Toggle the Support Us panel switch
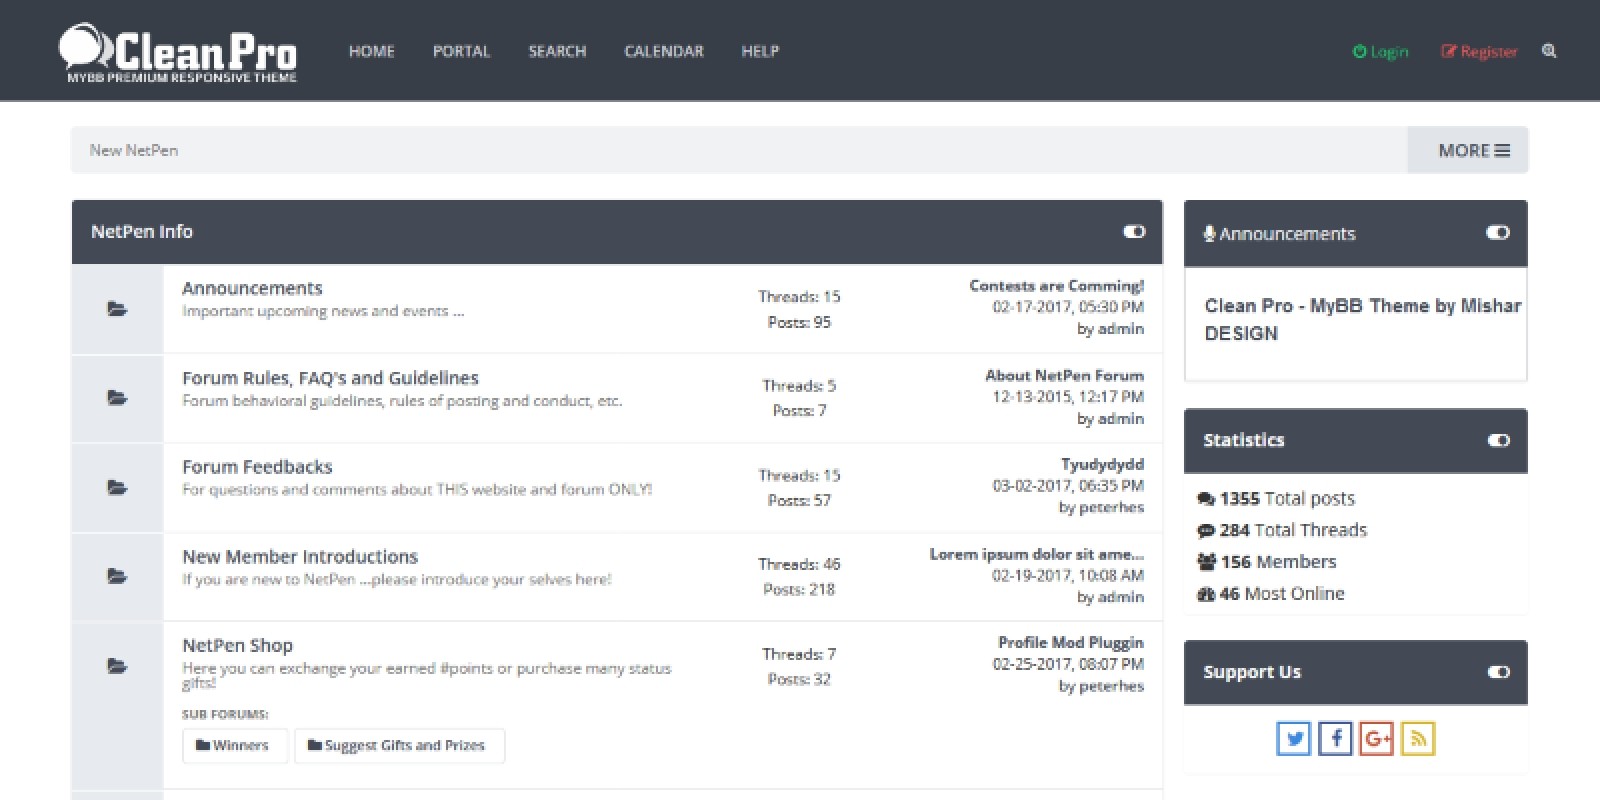Screen dimensions: 1600x800 click(x=1498, y=672)
